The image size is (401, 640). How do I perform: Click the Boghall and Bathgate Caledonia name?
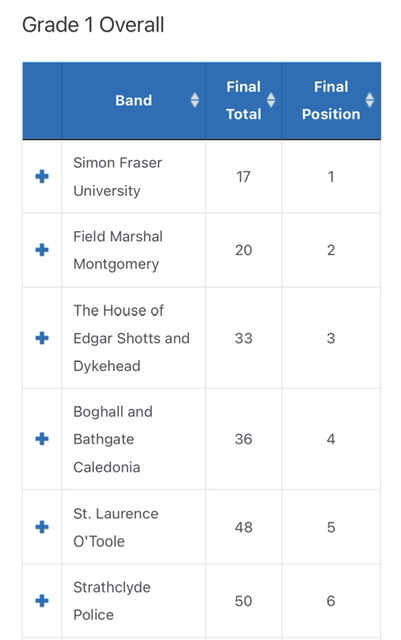tap(113, 439)
